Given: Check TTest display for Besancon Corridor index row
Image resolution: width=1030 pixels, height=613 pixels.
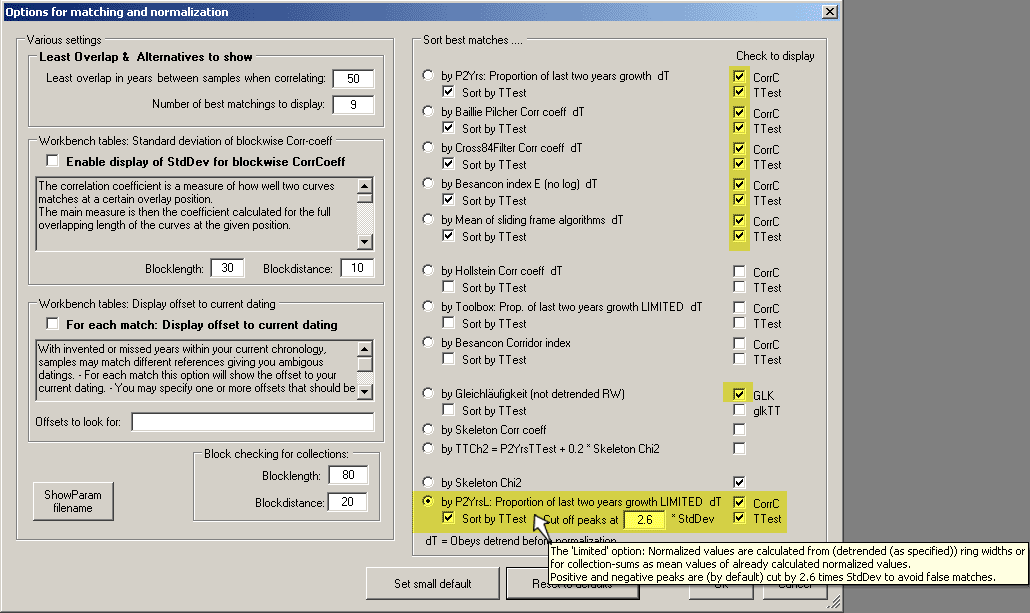Looking at the screenshot, I should click(x=740, y=359).
